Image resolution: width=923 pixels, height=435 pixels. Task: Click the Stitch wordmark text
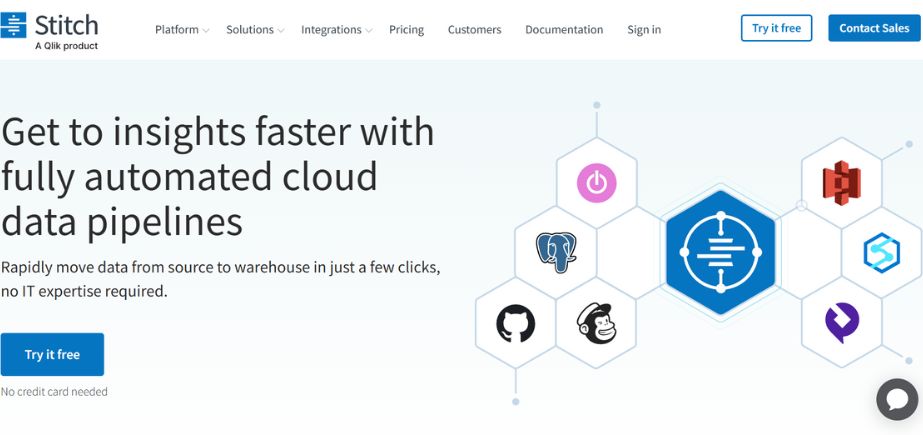(x=66, y=25)
